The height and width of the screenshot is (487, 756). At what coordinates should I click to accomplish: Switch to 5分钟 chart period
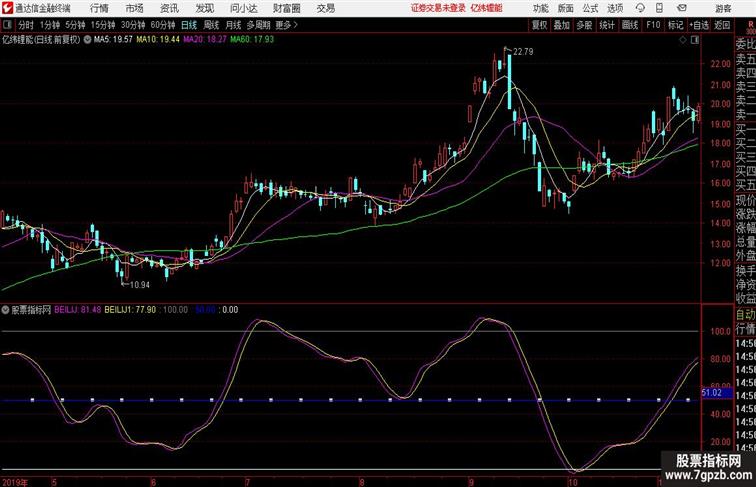75,25
